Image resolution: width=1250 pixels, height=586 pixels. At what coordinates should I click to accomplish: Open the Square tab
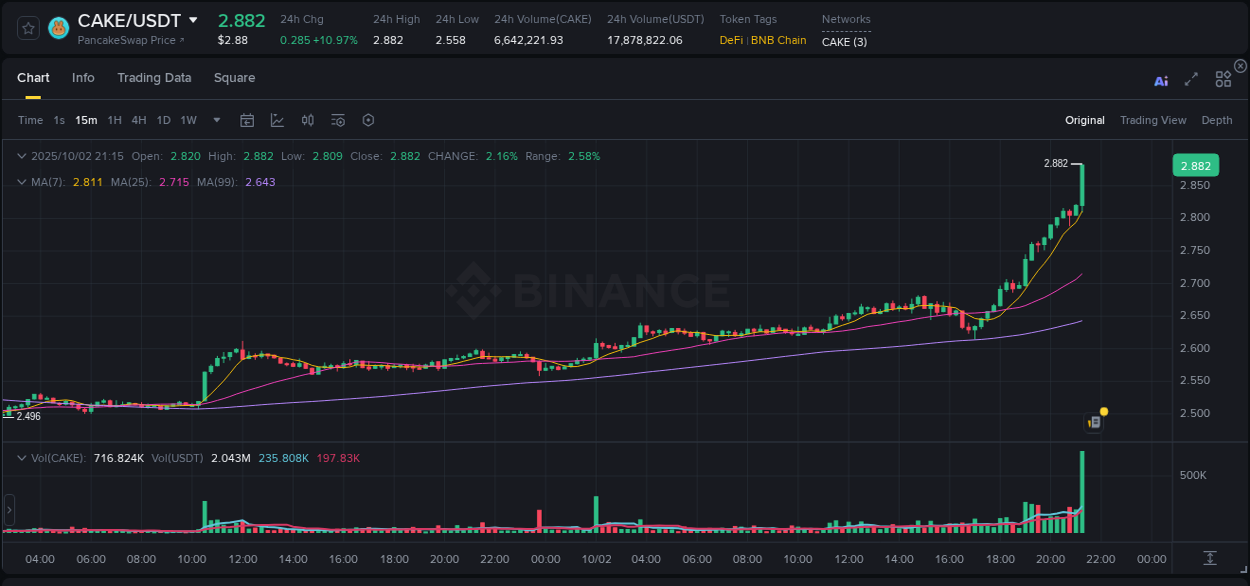pos(234,77)
